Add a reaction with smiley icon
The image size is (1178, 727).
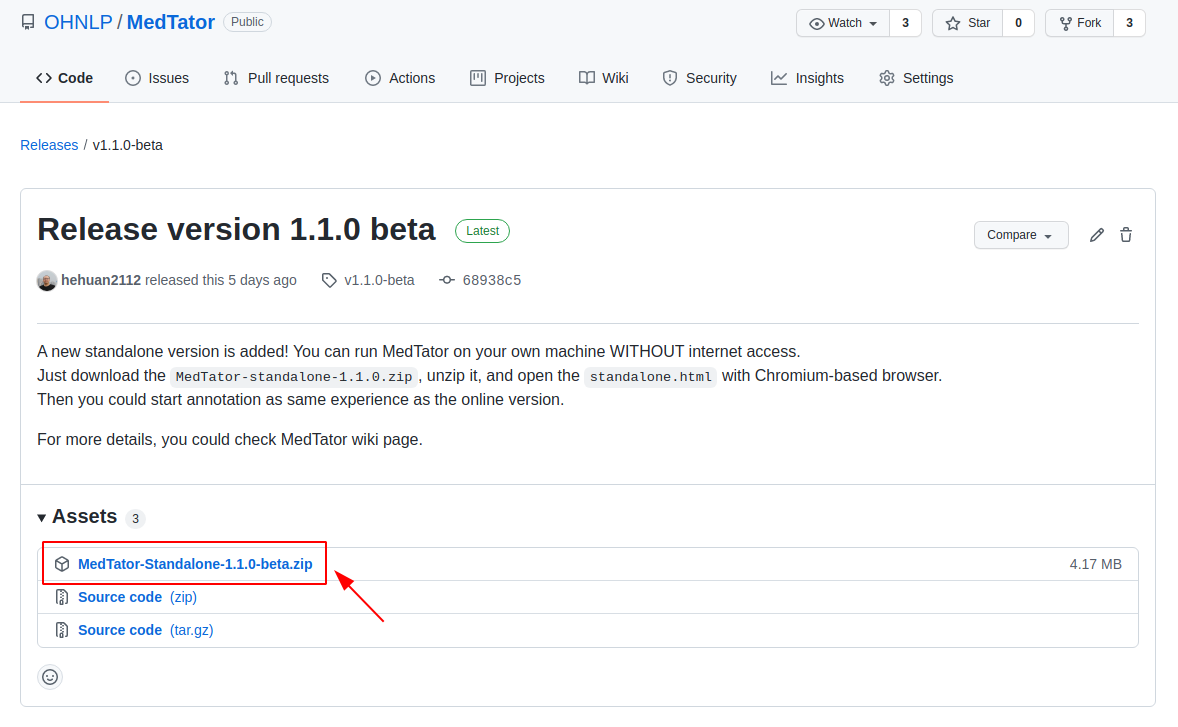[50, 677]
